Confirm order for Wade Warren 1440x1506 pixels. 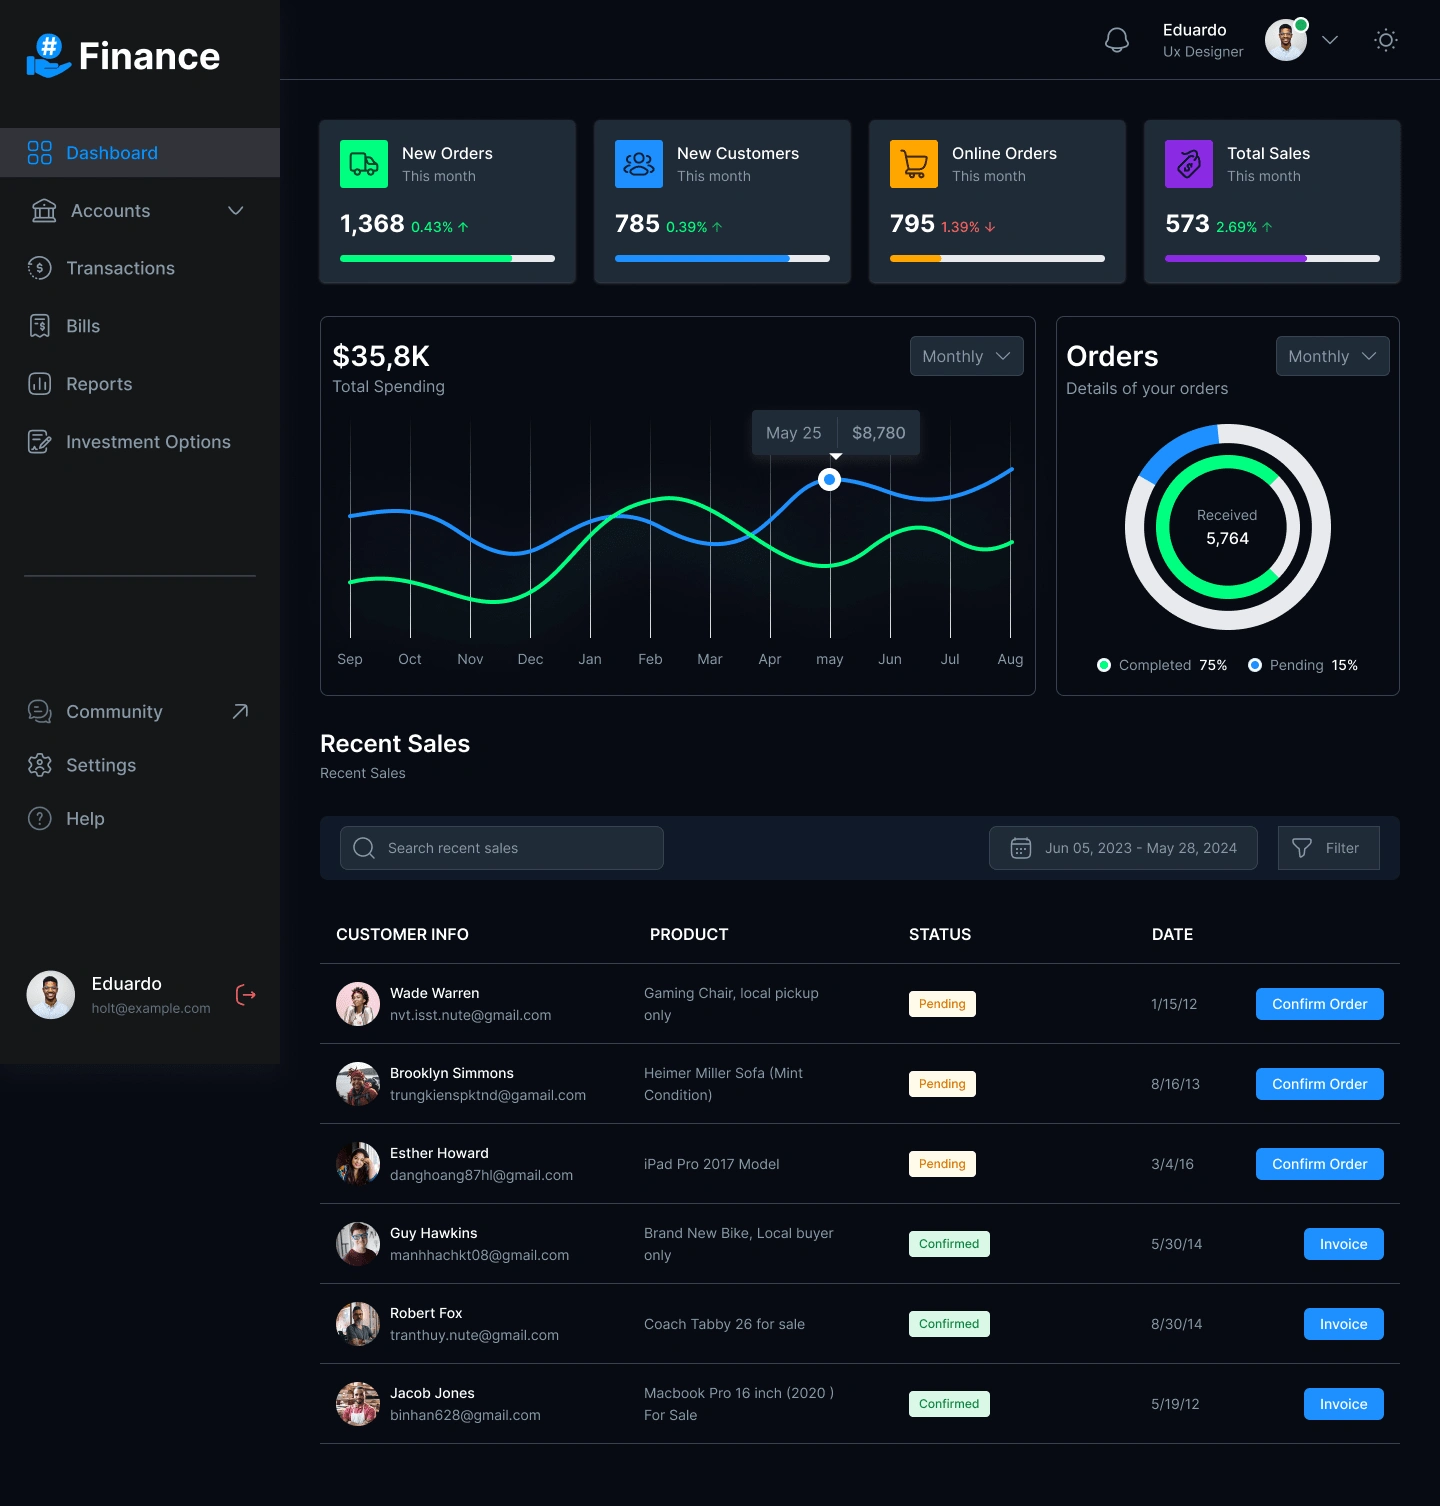point(1320,1004)
